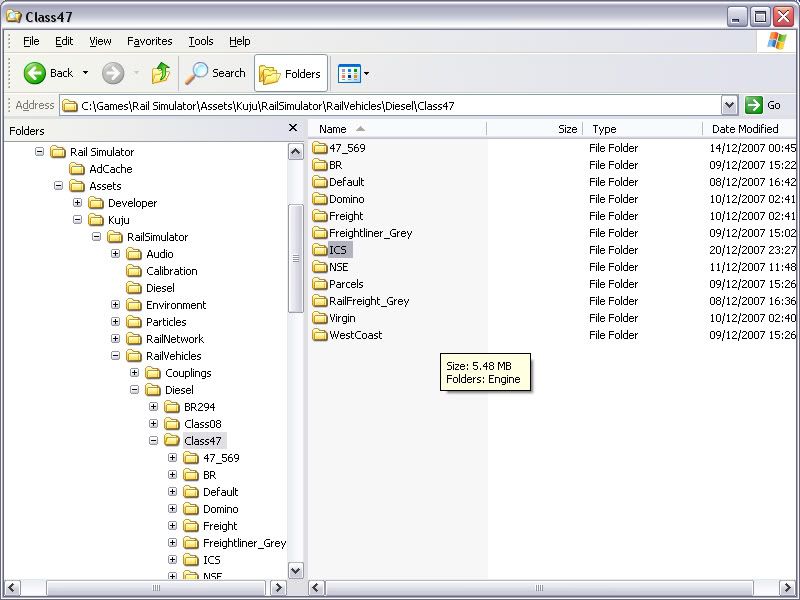Collapse the Rail Simulator tree node

39,152
